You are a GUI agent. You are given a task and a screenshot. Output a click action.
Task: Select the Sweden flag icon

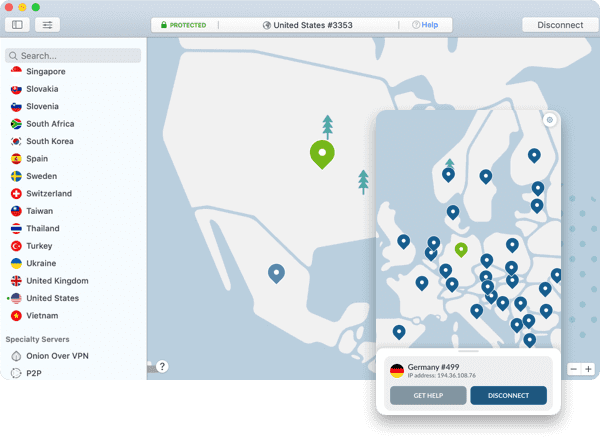coord(16,176)
